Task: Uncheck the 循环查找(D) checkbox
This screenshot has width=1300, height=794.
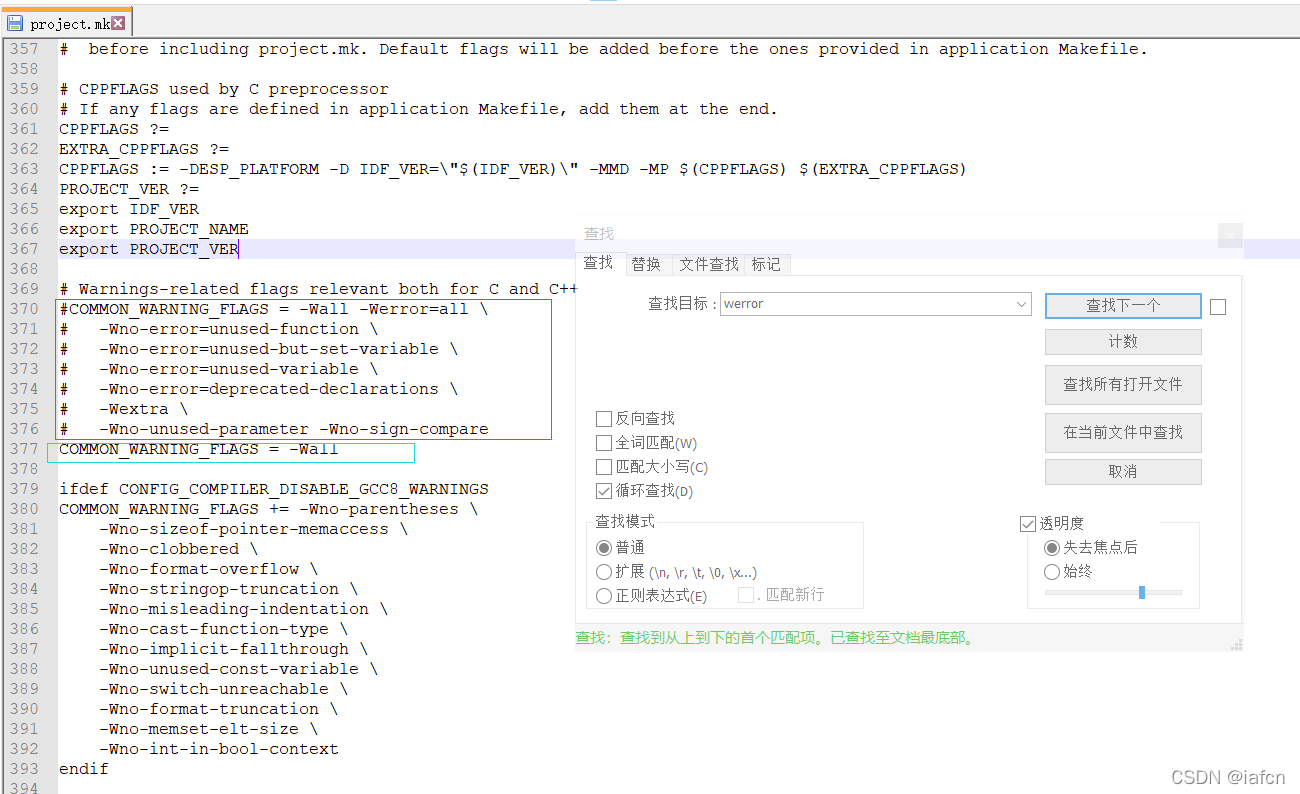Action: (603, 491)
